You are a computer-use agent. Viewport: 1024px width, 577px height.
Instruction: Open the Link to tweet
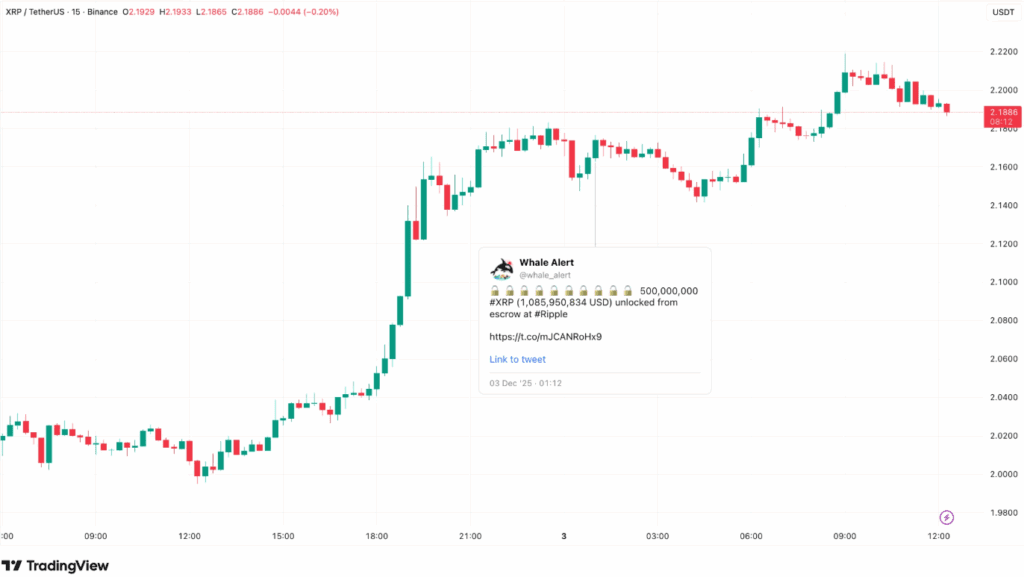[x=517, y=360]
